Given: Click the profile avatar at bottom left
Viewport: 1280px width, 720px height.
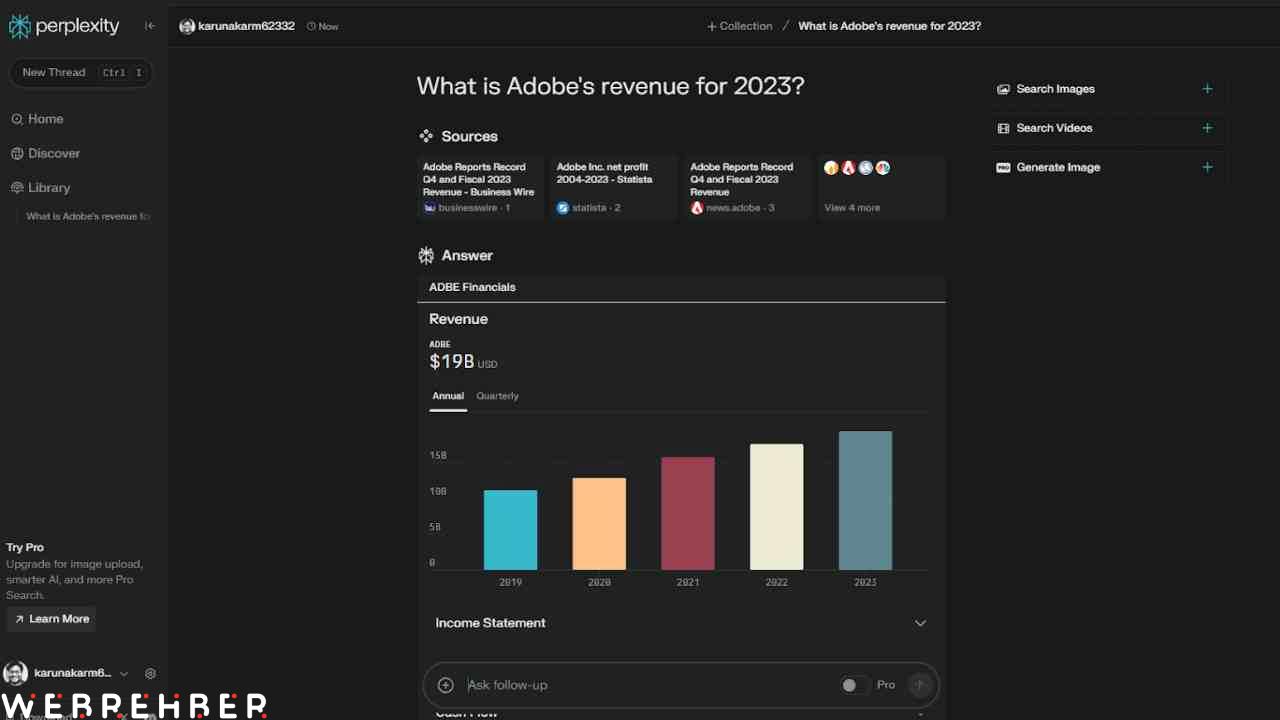Looking at the screenshot, I should (x=15, y=674).
